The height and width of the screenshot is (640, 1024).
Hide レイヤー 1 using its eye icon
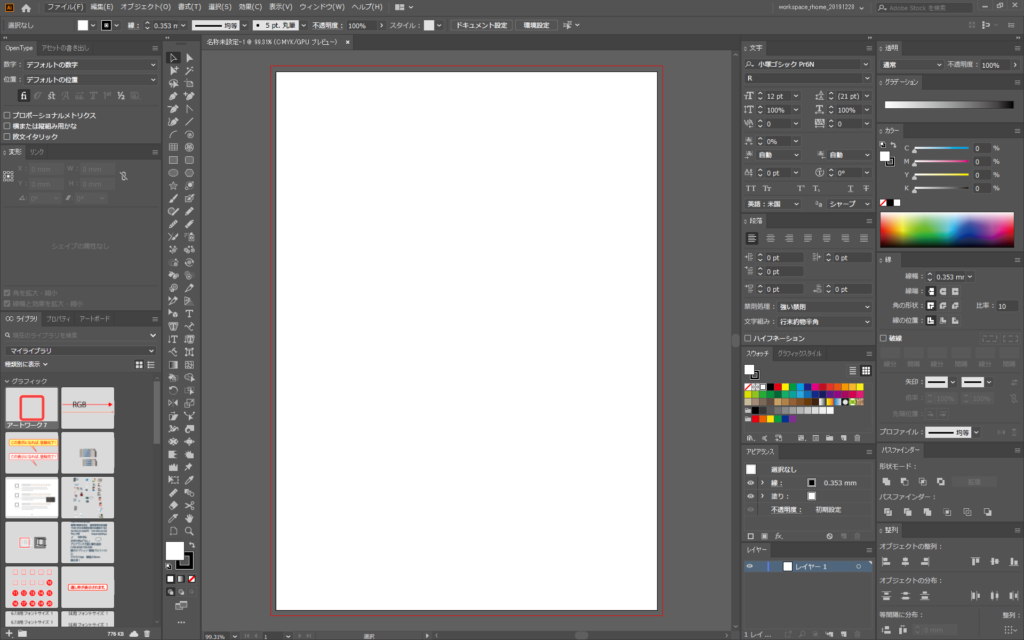[x=751, y=567]
